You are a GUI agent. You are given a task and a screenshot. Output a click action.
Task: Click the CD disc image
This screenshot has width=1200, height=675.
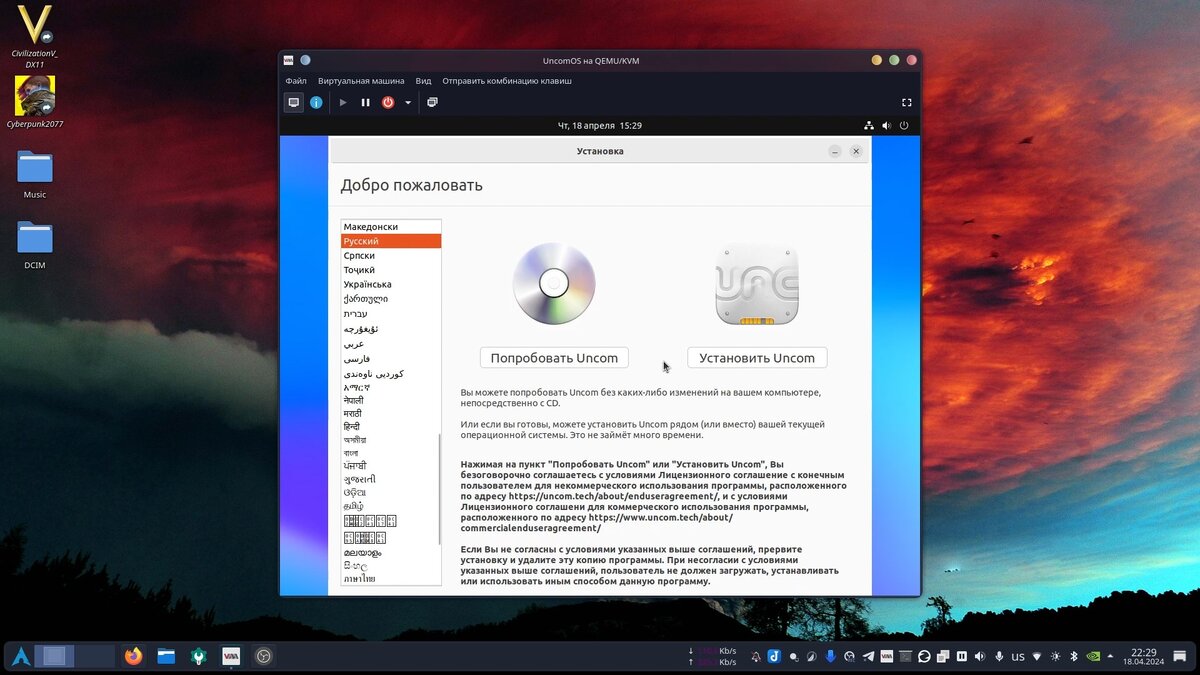click(x=554, y=284)
